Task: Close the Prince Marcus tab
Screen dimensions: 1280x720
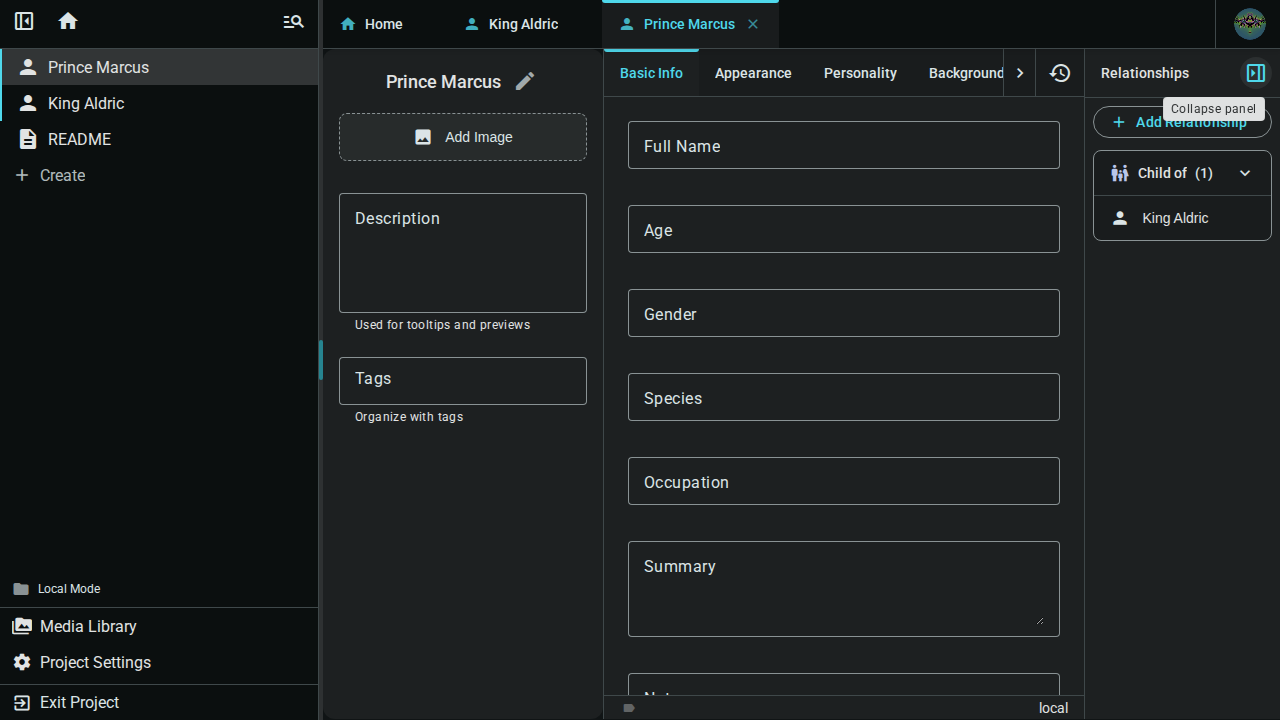Action: (x=753, y=24)
